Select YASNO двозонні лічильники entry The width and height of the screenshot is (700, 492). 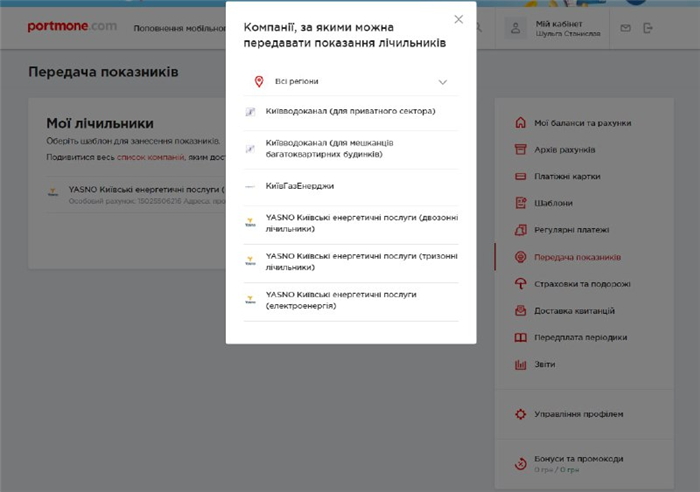(351, 223)
